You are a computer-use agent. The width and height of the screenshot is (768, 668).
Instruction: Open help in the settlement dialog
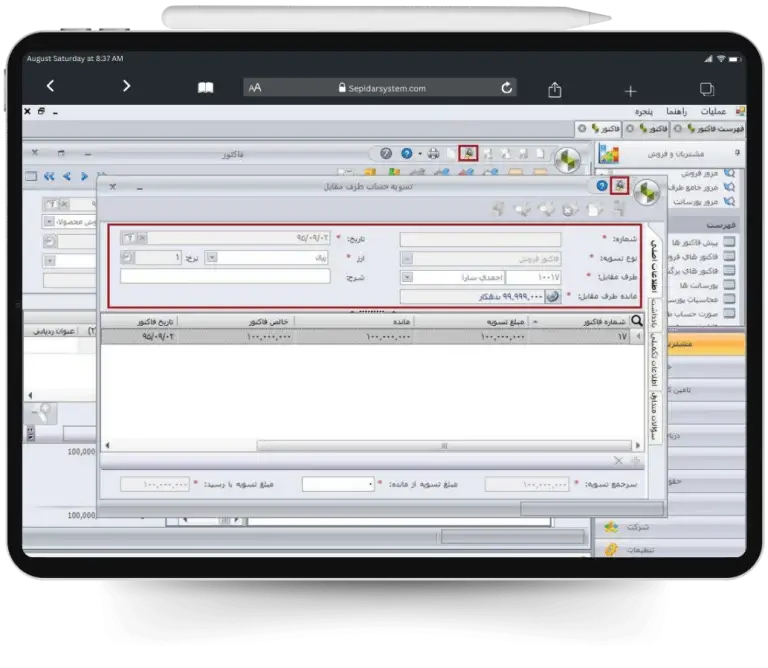(601, 186)
